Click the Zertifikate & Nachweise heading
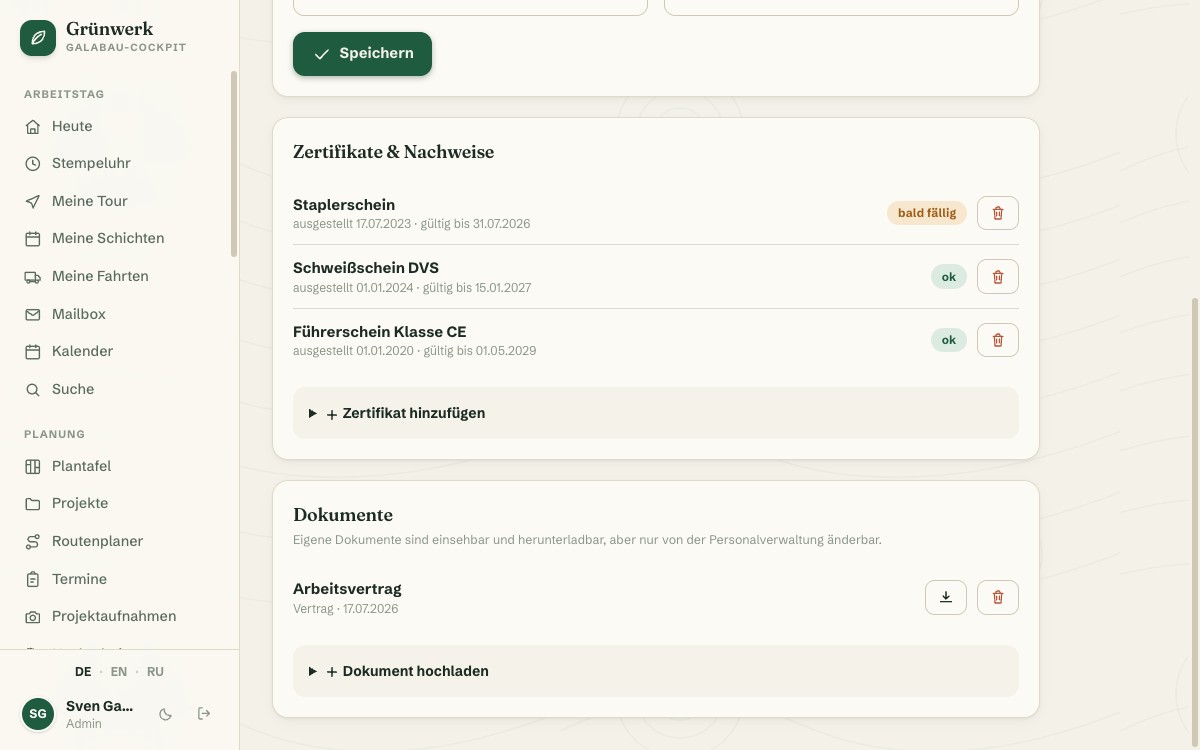The width and height of the screenshot is (1200, 750). [x=393, y=152]
